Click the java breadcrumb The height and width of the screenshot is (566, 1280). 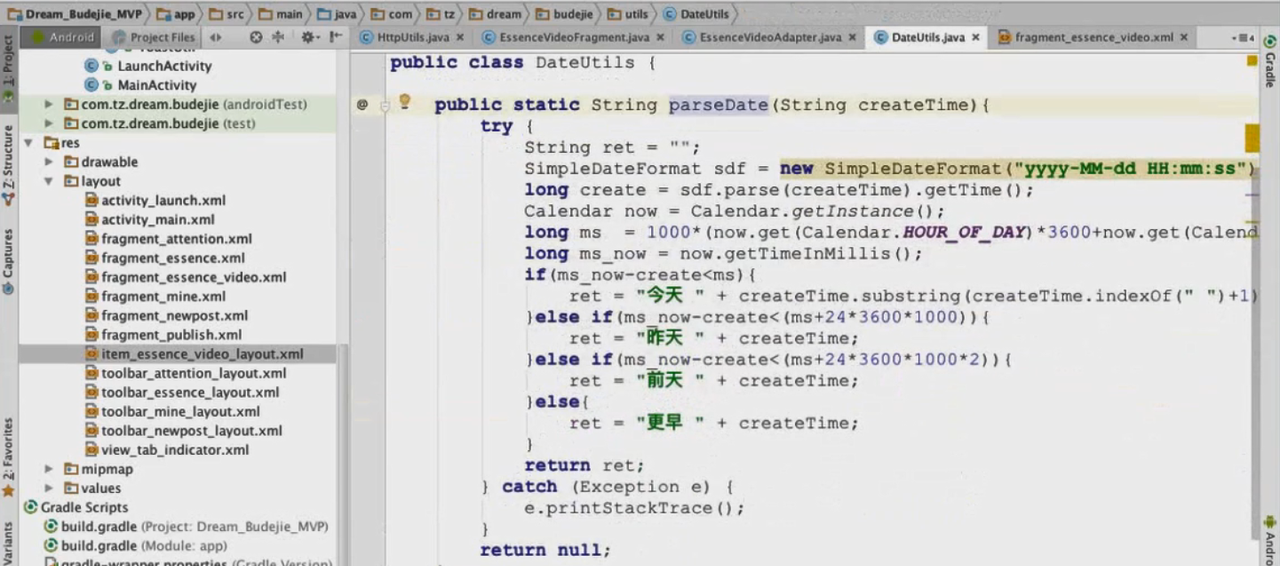(337, 14)
